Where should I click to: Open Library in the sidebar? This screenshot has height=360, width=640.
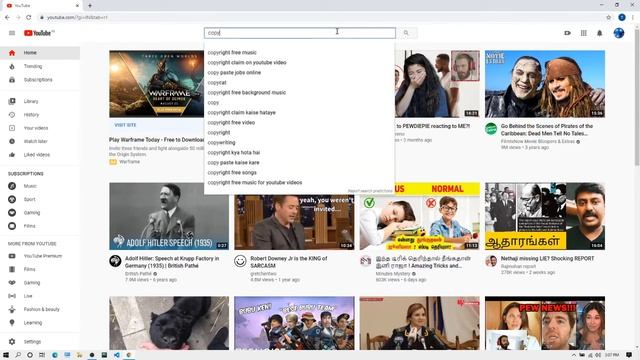pos(40,101)
